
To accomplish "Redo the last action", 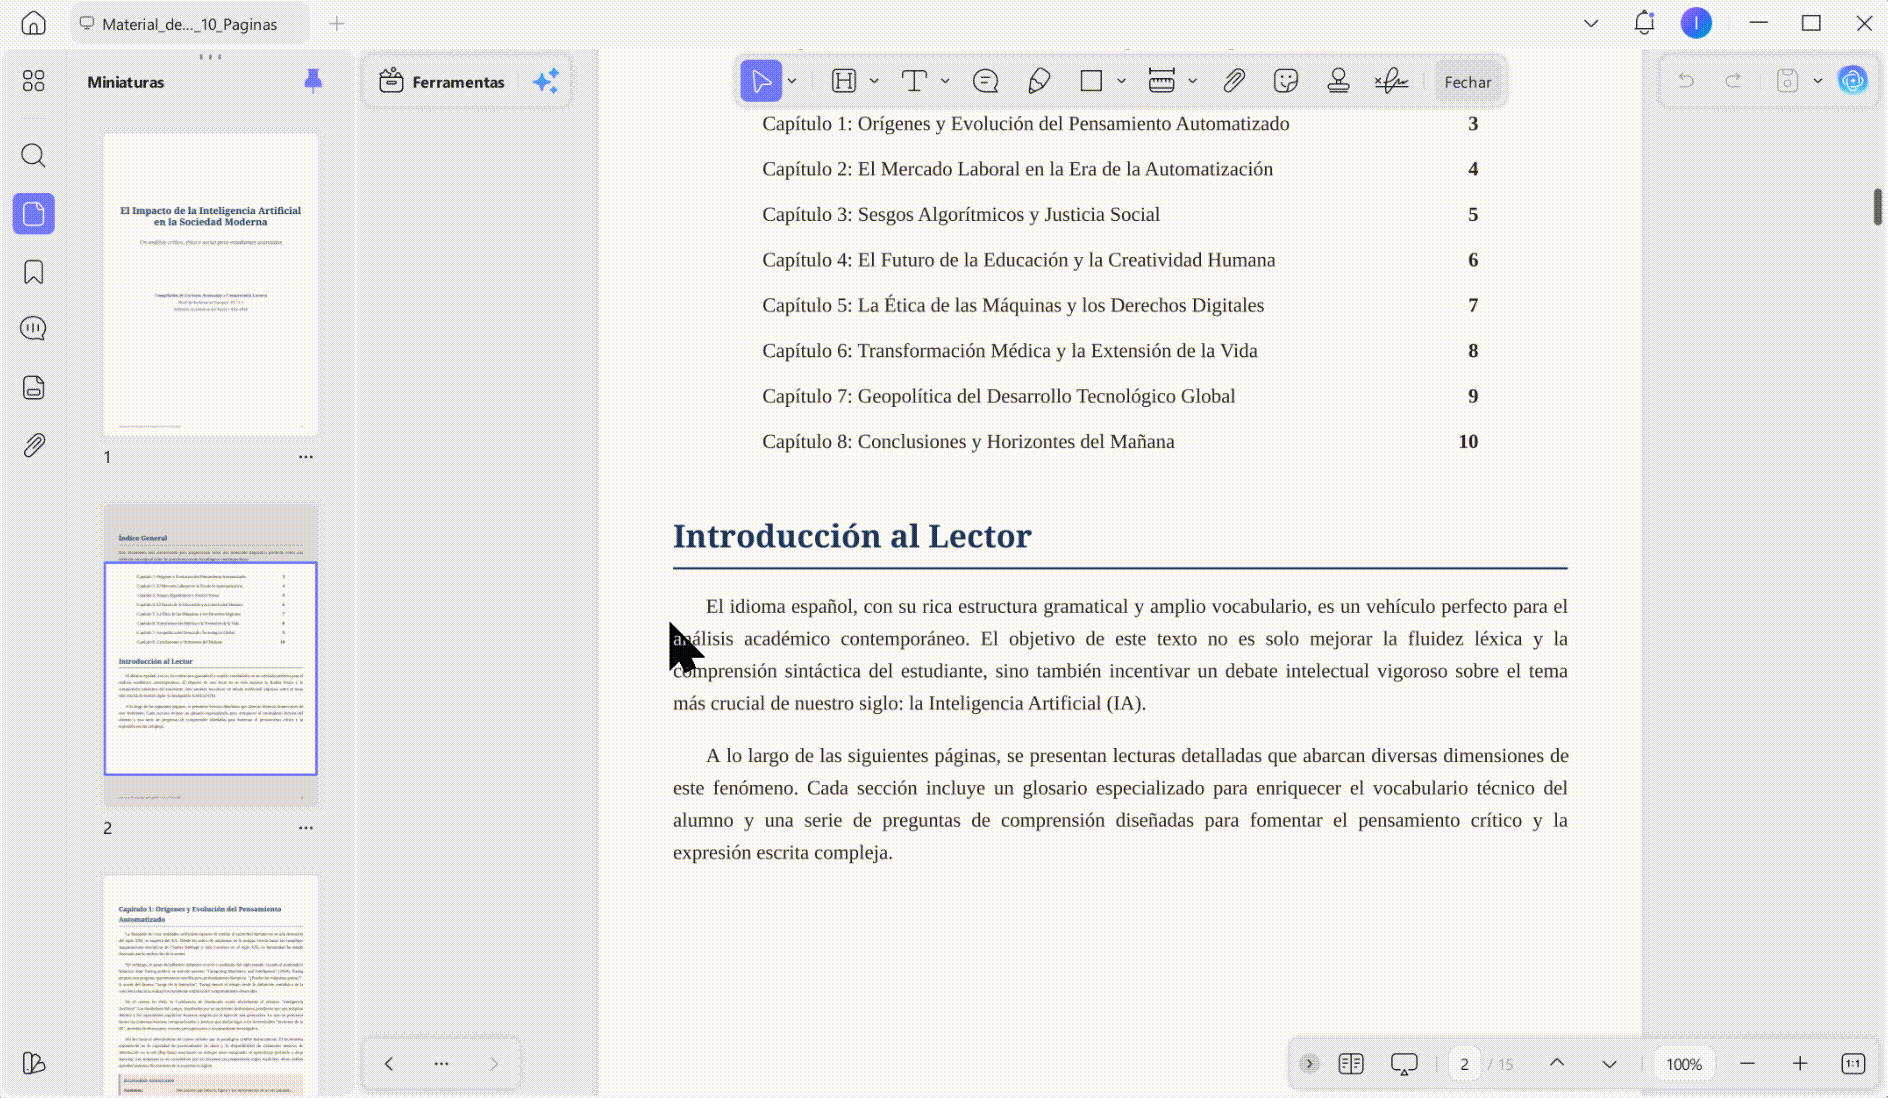I will [x=1733, y=81].
